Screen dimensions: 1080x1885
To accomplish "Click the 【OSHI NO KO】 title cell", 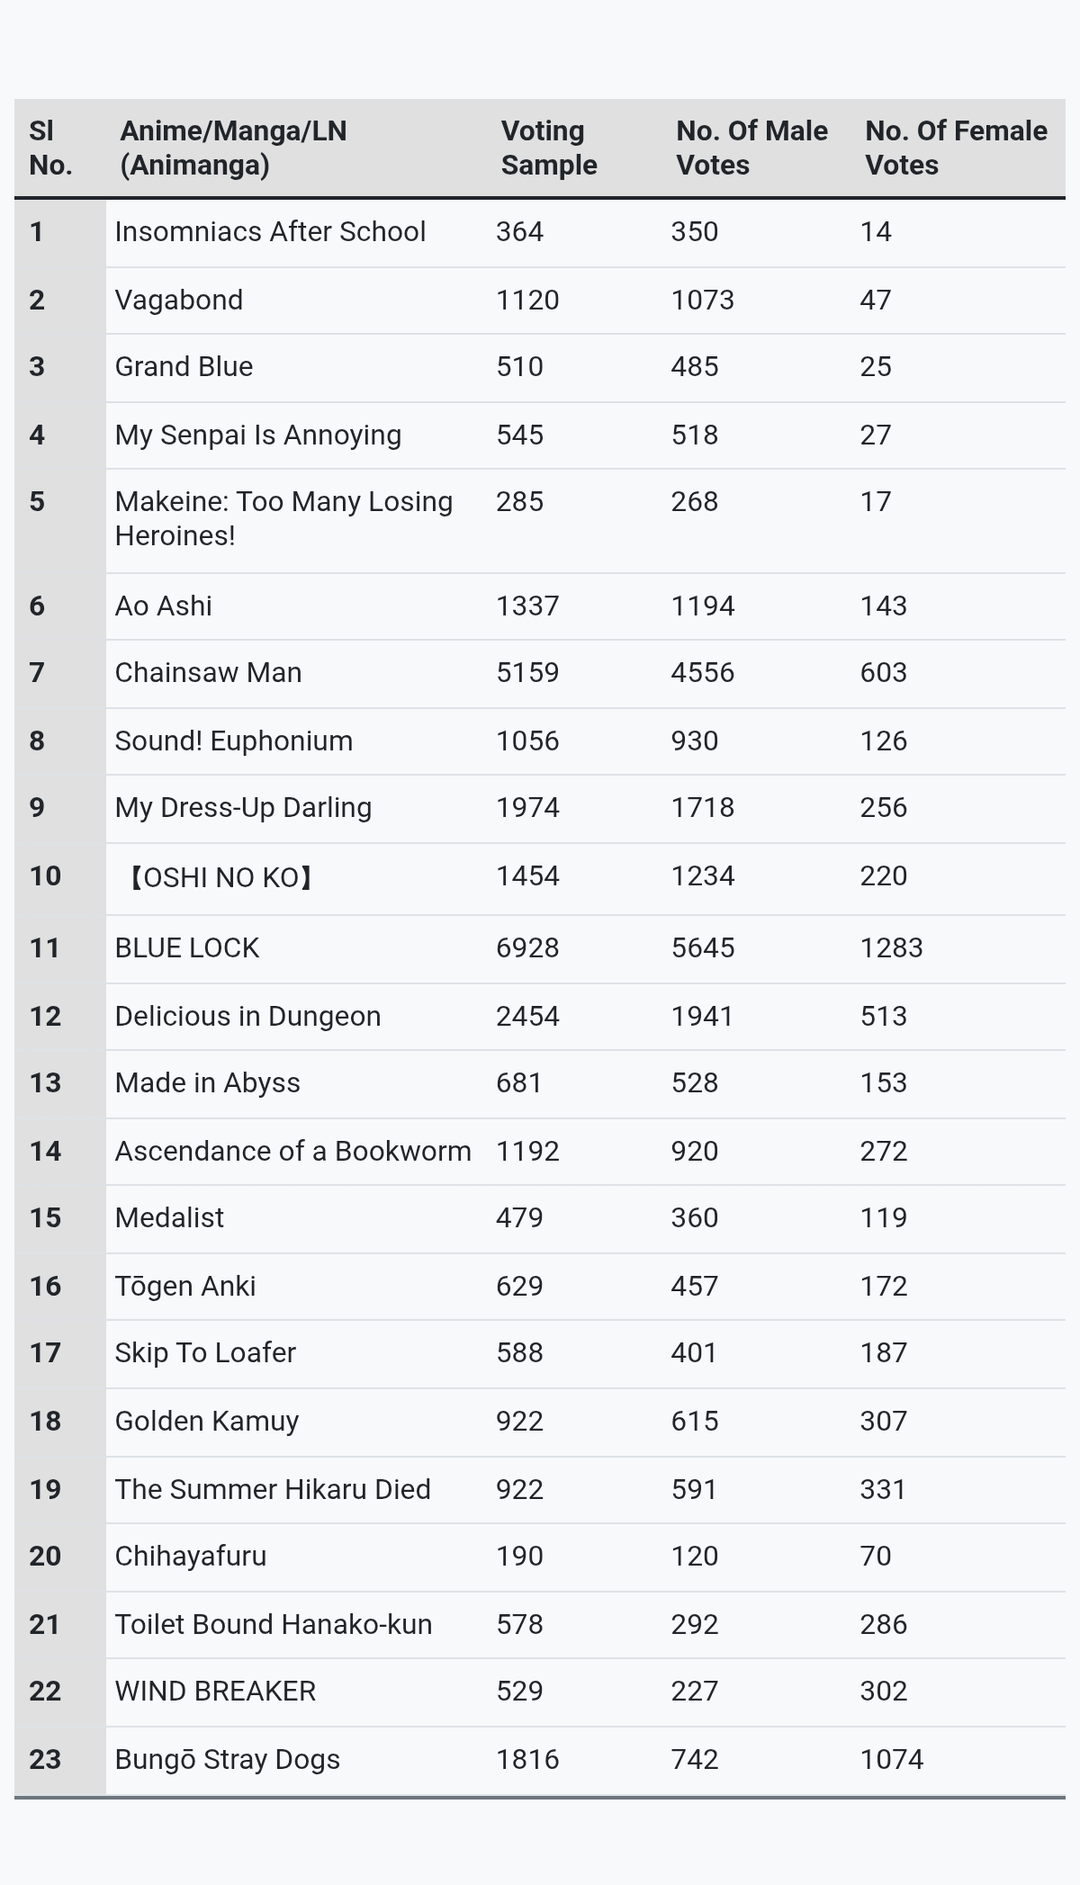I will pyautogui.click(x=221, y=878).
